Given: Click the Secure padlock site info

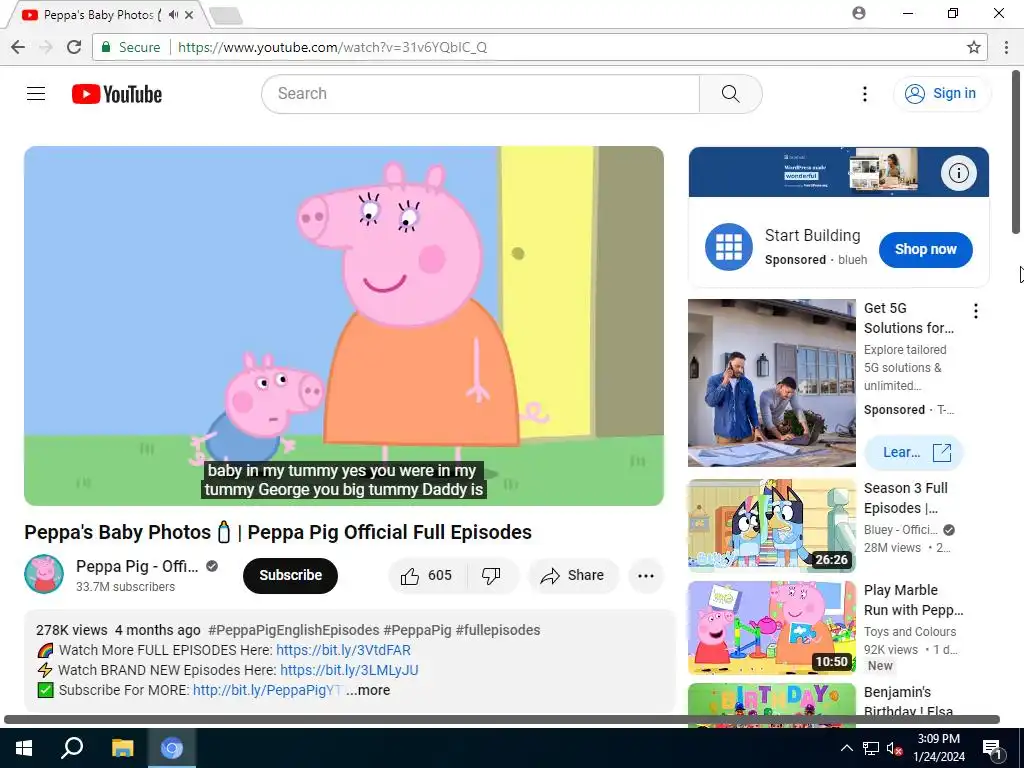Looking at the screenshot, I should coord(131,47).
